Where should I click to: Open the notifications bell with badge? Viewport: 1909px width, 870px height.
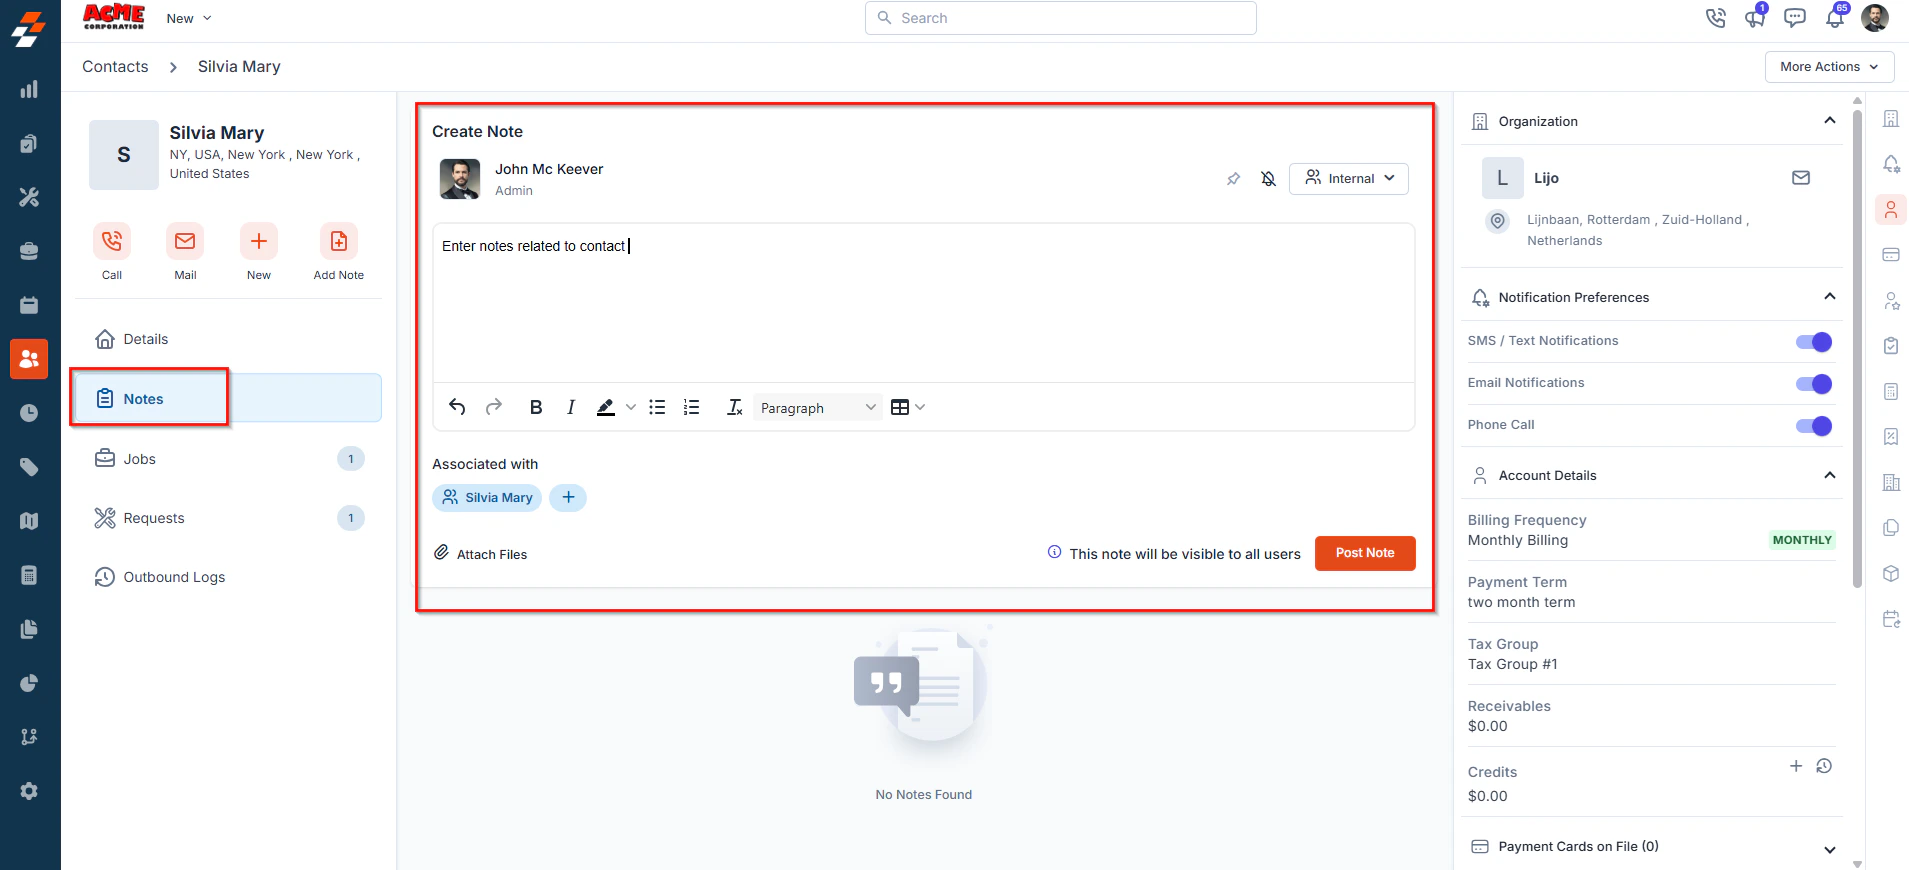[x=1835, y=18]
